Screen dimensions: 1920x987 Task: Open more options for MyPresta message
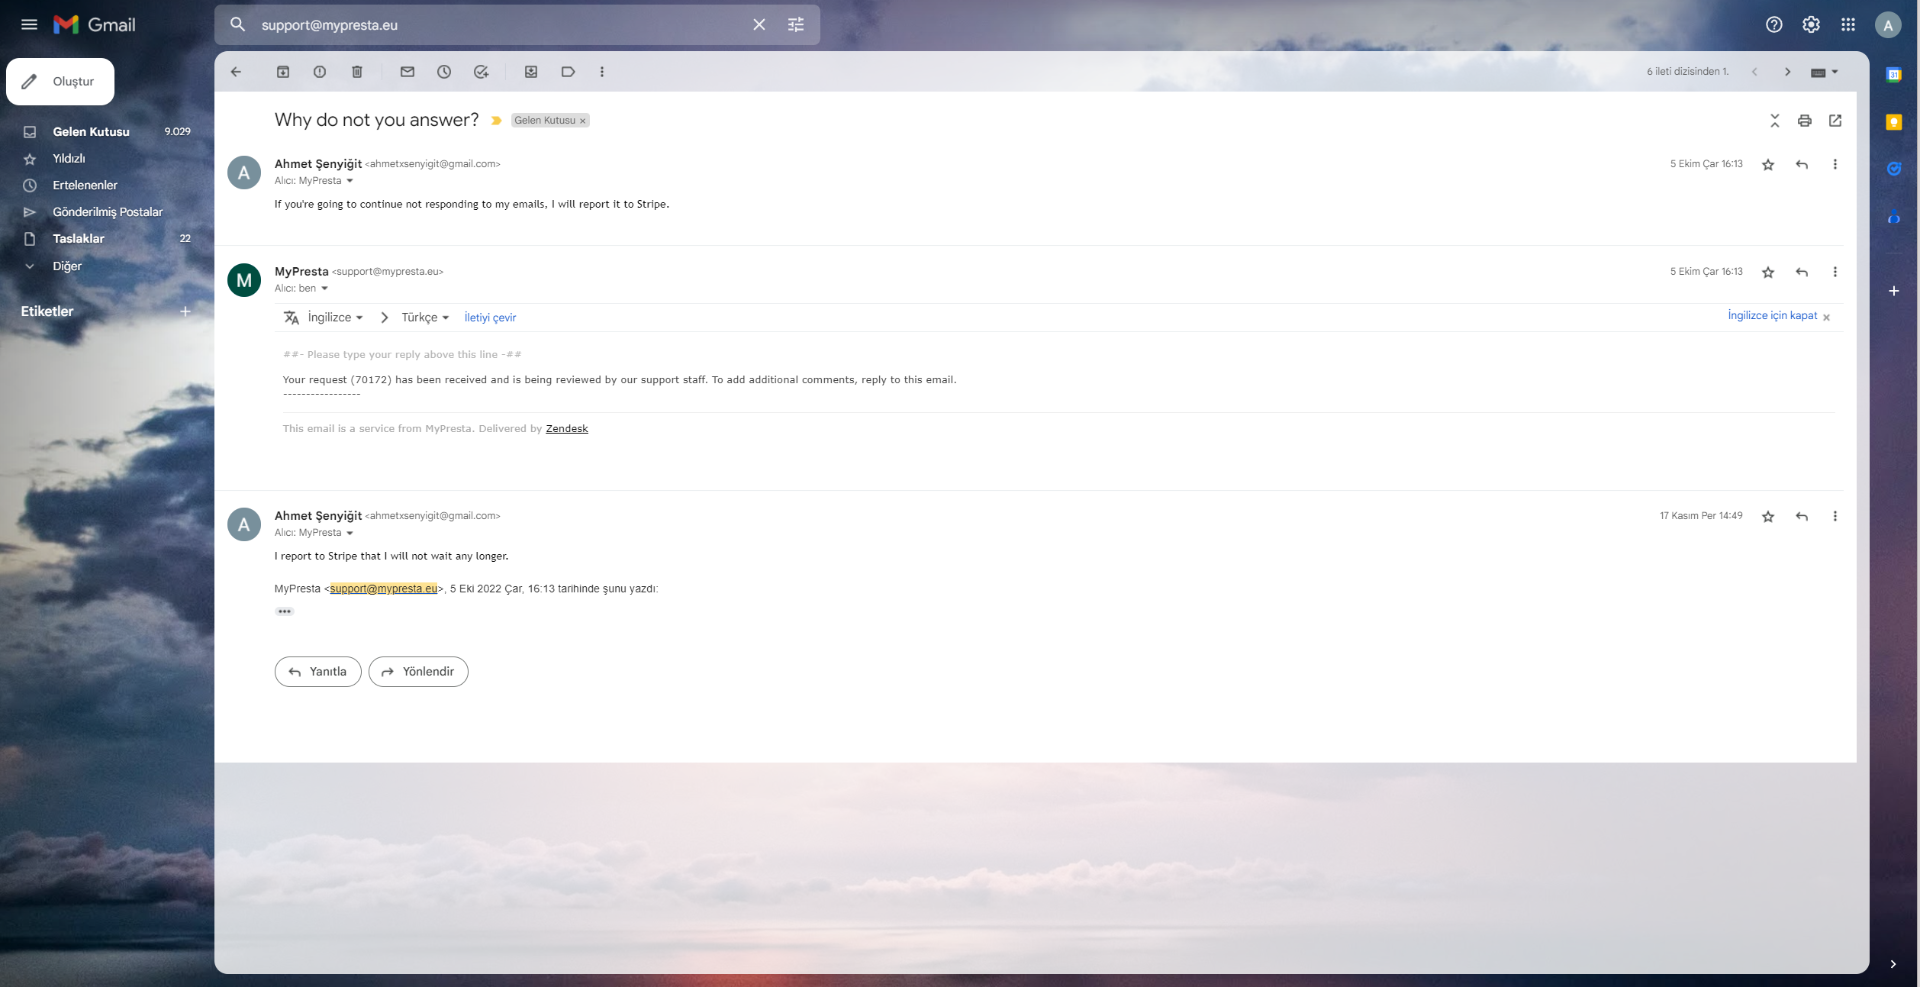[1835, 273]
